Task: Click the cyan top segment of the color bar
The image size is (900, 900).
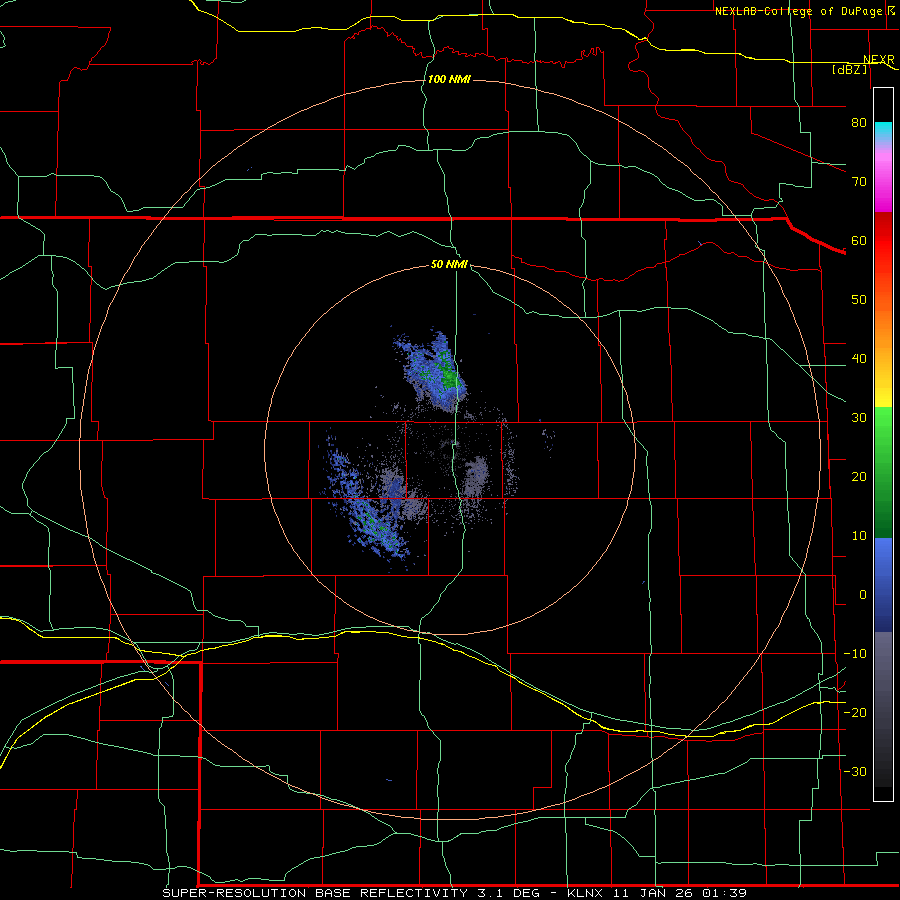Action: [x=883, y=133]
